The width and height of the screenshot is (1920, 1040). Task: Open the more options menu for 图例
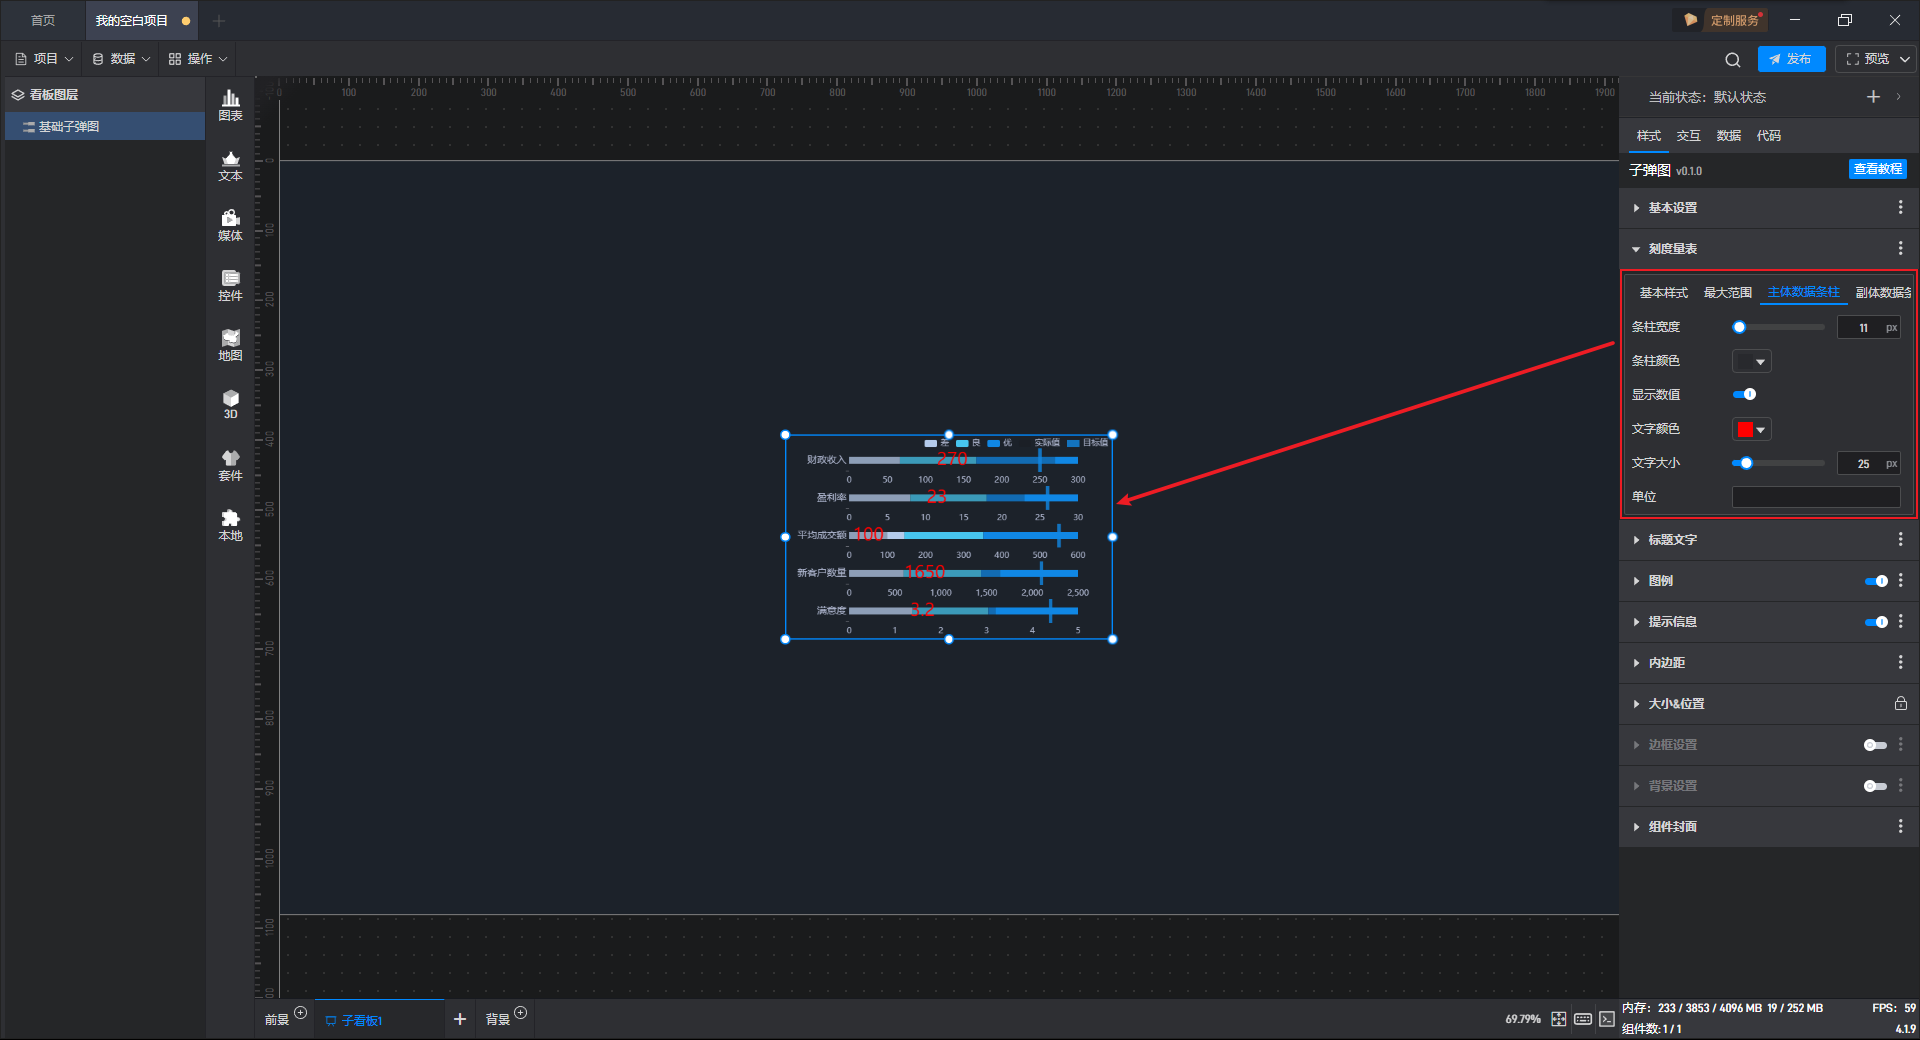(x=1900, y=581)
